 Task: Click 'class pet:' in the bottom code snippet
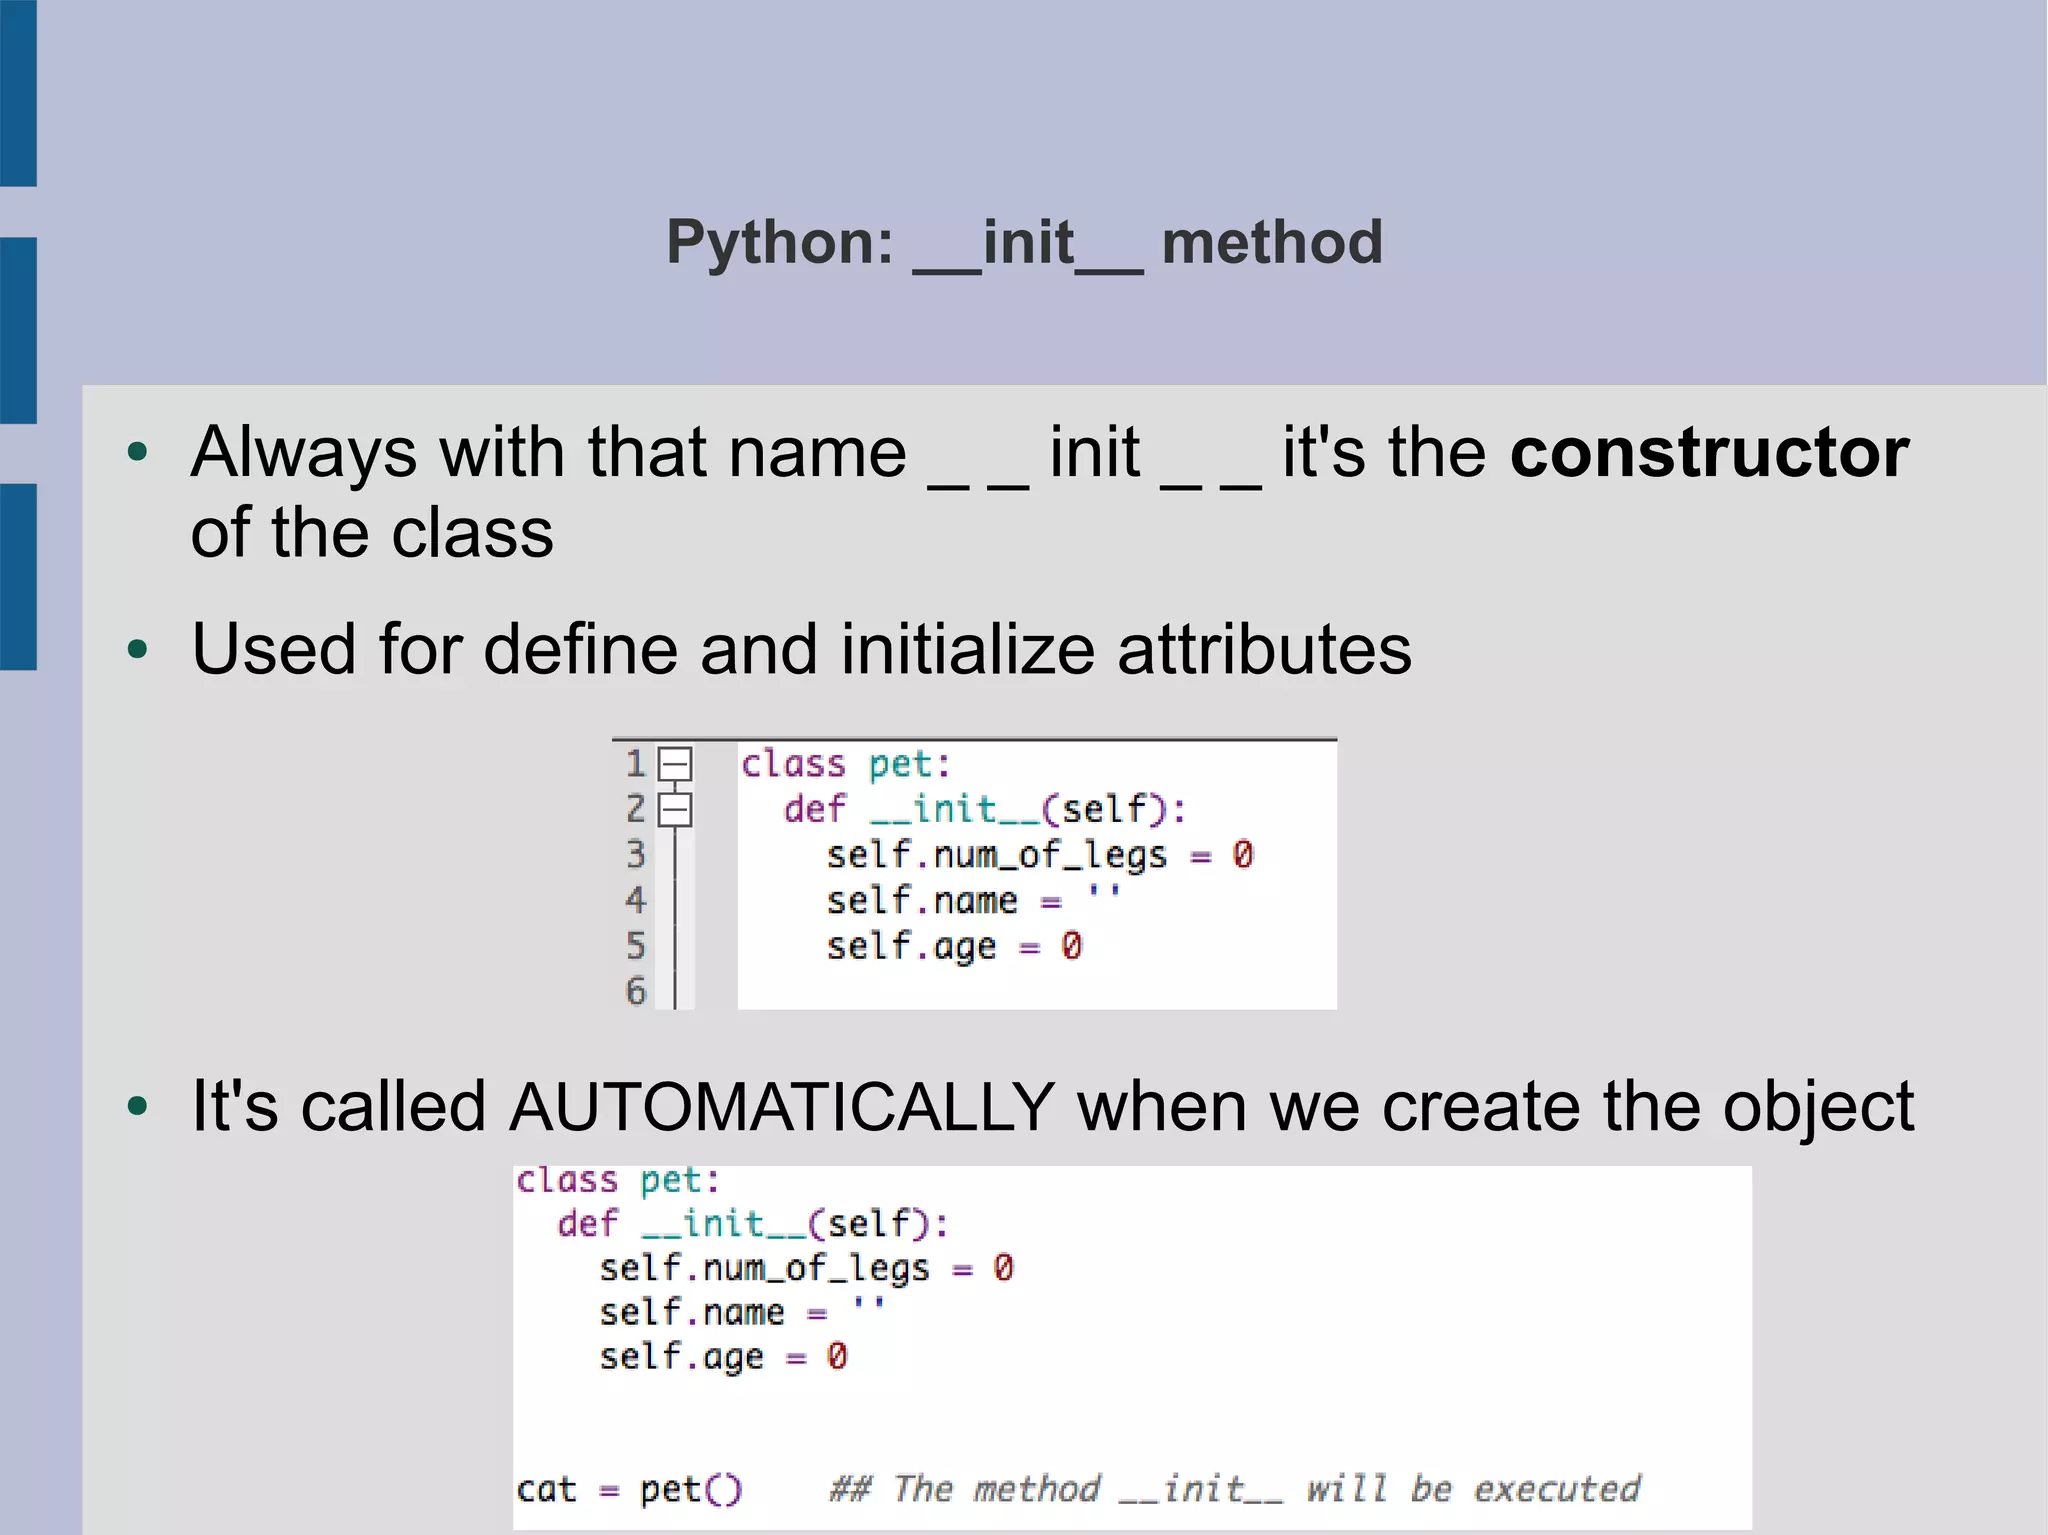(x=618, y=1181)
